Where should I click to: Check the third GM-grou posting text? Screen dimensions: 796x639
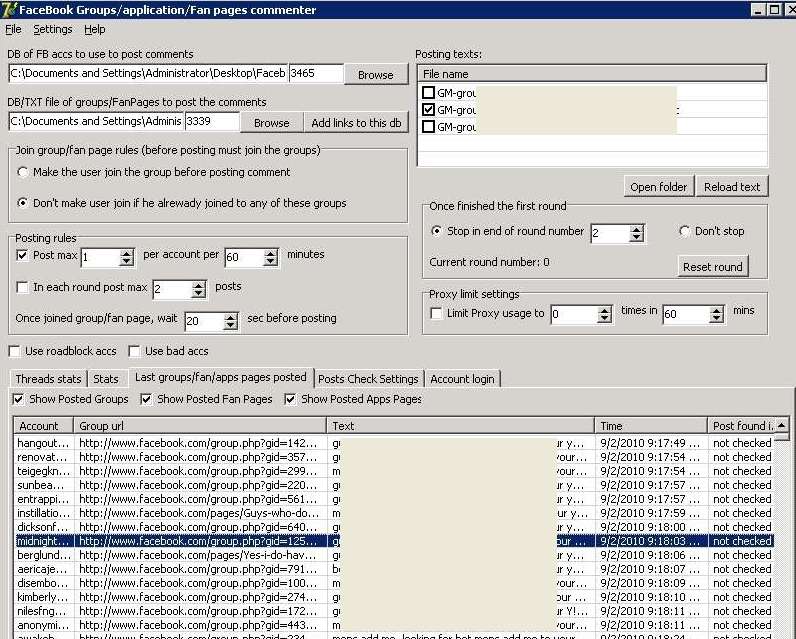(428, 126)
